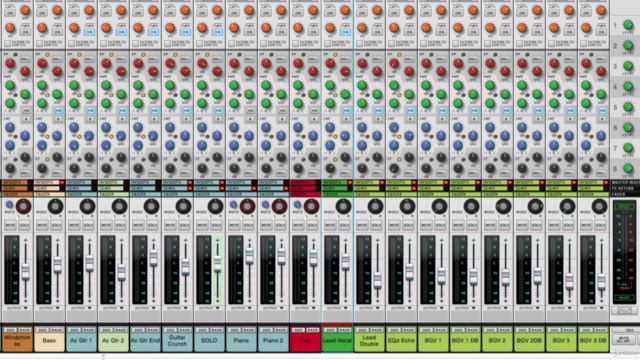Click the Guitar Crunch channel fader handle
Viewport: 640px width, 360px height.
[x=185, y=267]
